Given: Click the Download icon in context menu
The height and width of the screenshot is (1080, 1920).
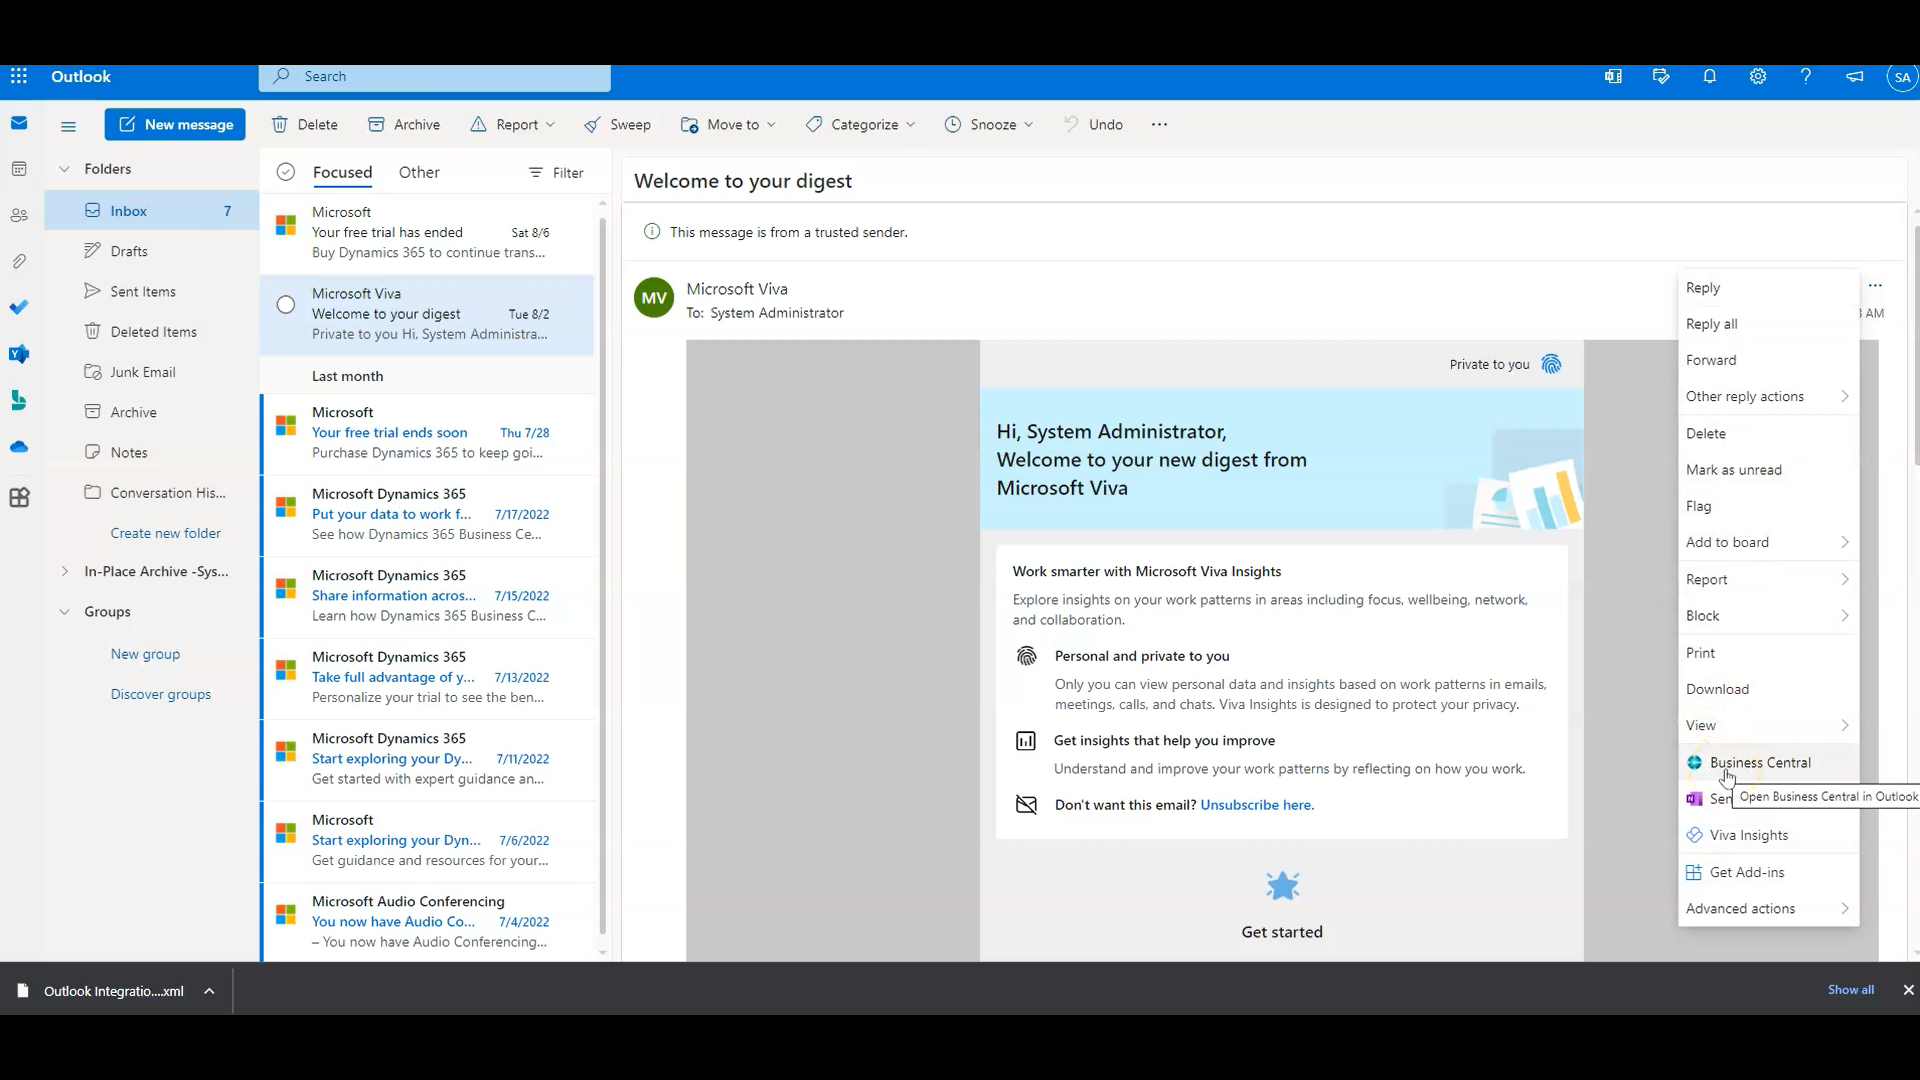Looking at the screenshot, I should [x=1718, y=688].
